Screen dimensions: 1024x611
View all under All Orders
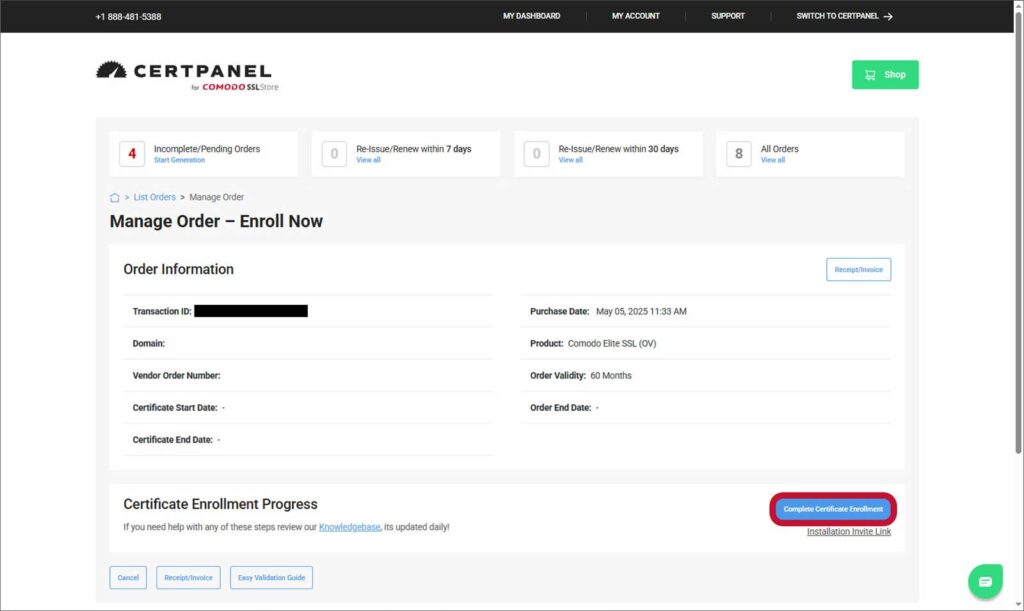coord(773,160)
